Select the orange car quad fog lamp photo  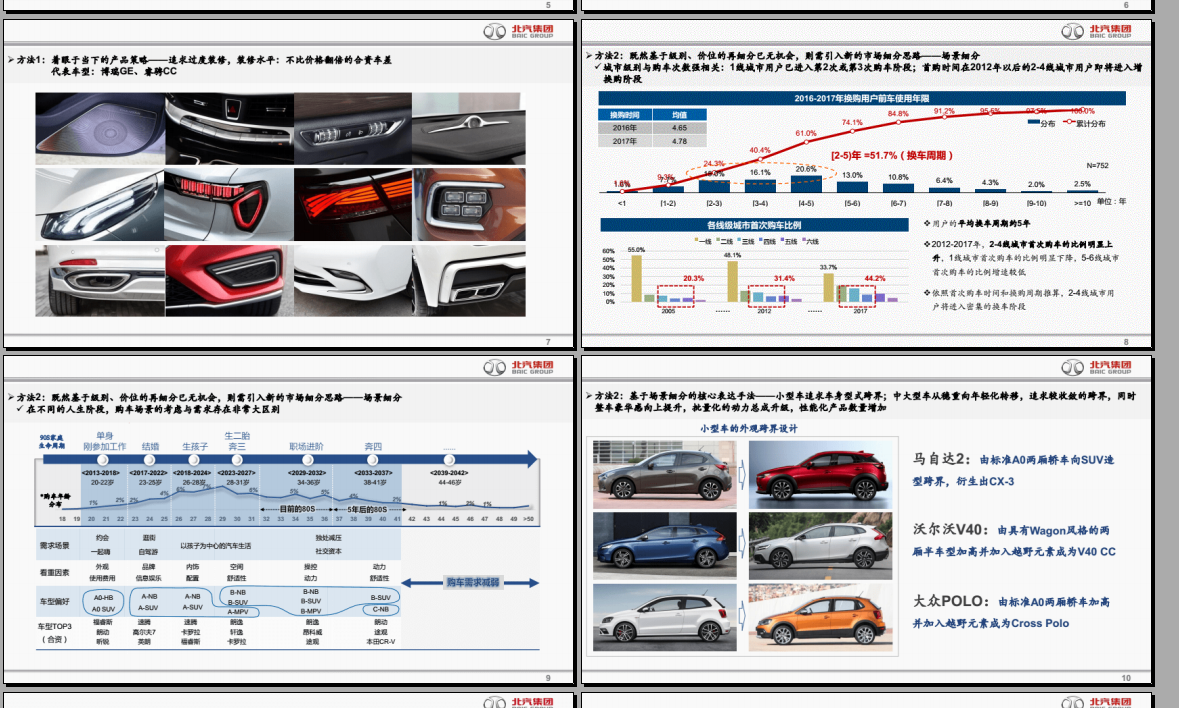[x=469, y=204]
